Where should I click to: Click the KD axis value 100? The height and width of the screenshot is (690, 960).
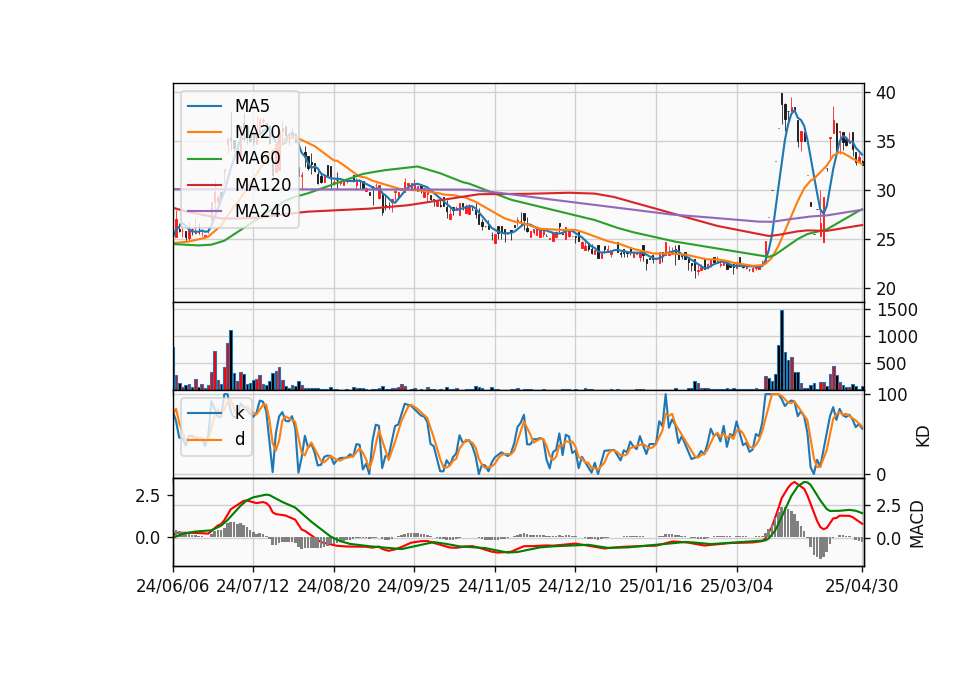(891, 395)
